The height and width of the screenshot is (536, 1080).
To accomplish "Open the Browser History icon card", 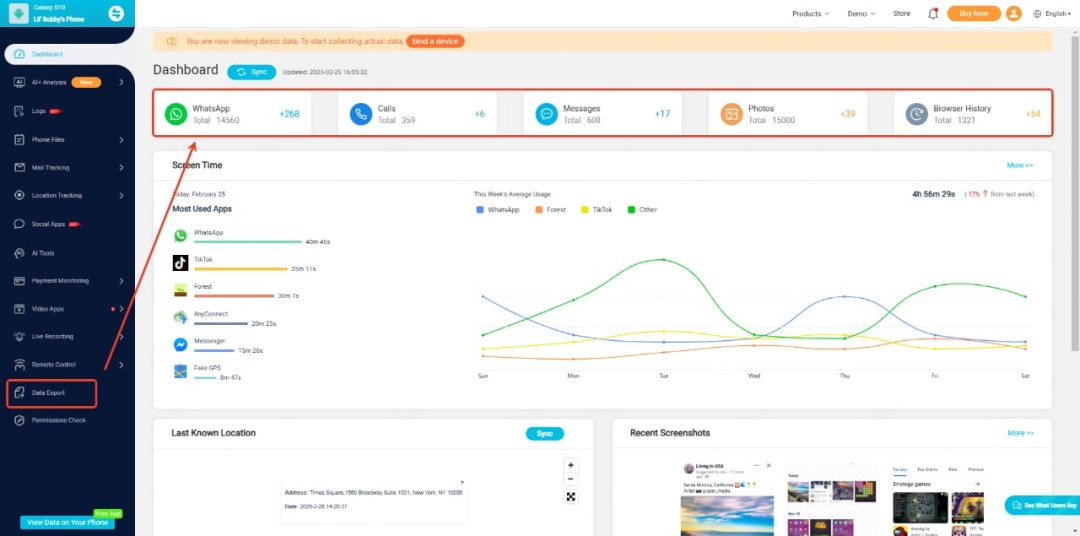I will tap(917, 114).
